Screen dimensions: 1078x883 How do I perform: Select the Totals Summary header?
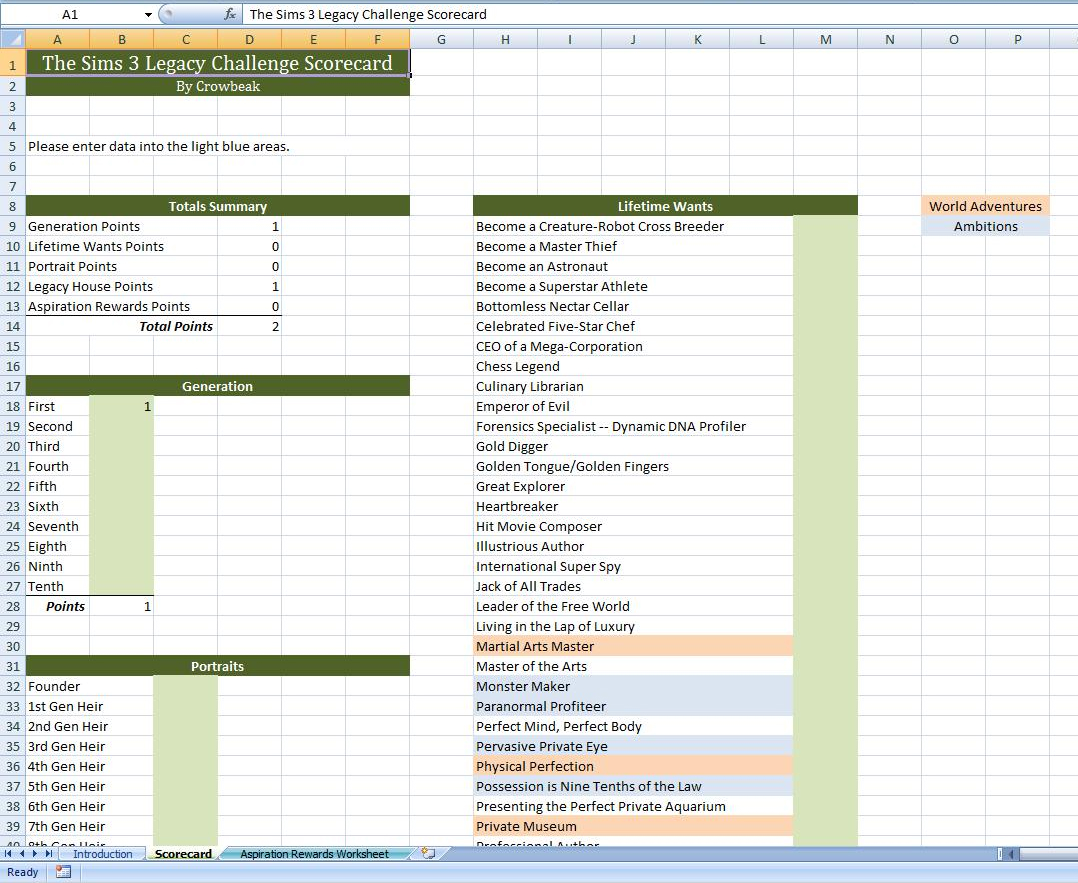pos(218,206)
